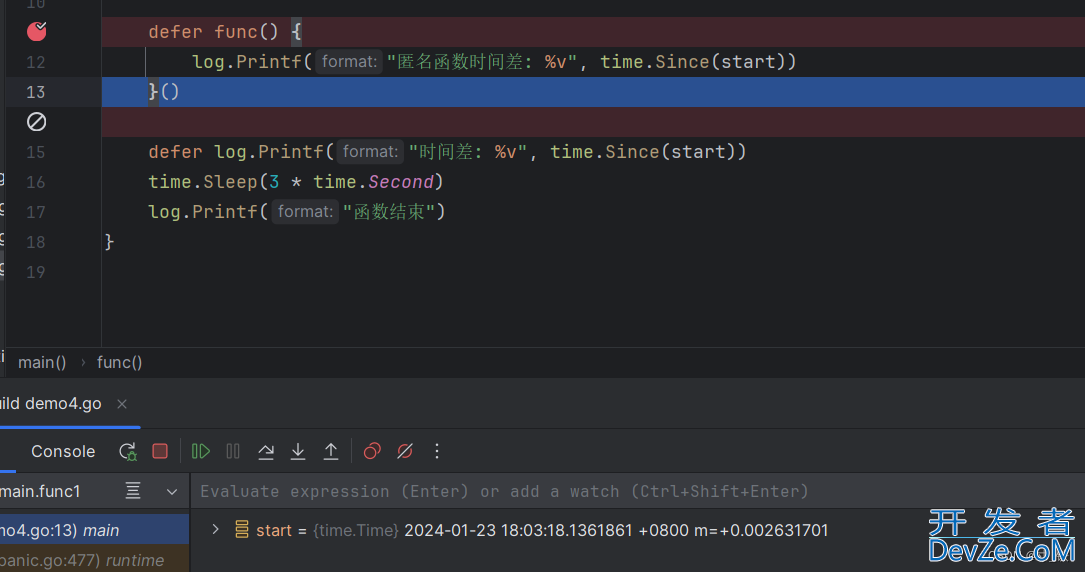Click time.Second on the Sleep line
Screen dimensions: 1085x572
click(x=373, y=182)
